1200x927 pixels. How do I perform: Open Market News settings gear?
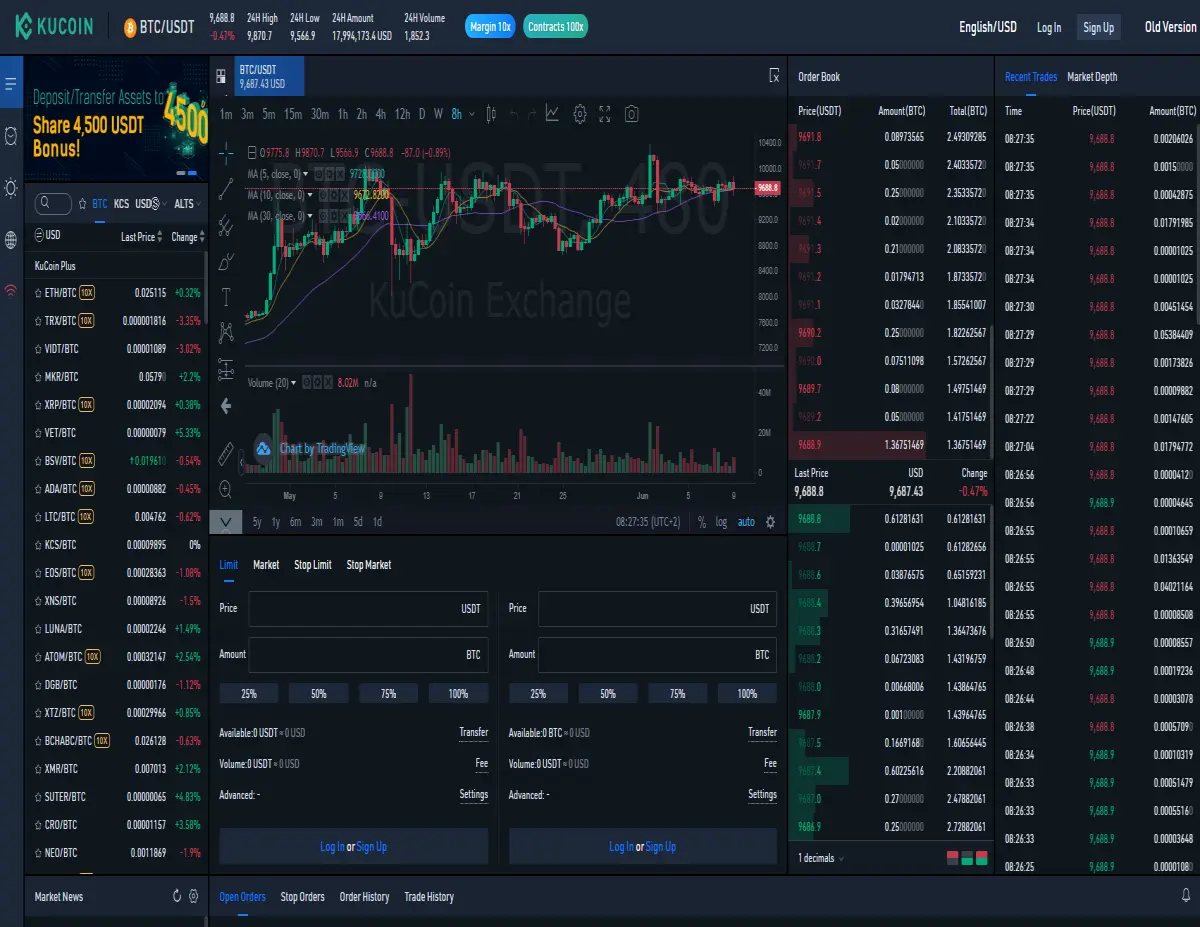click(x=194, y=896)
